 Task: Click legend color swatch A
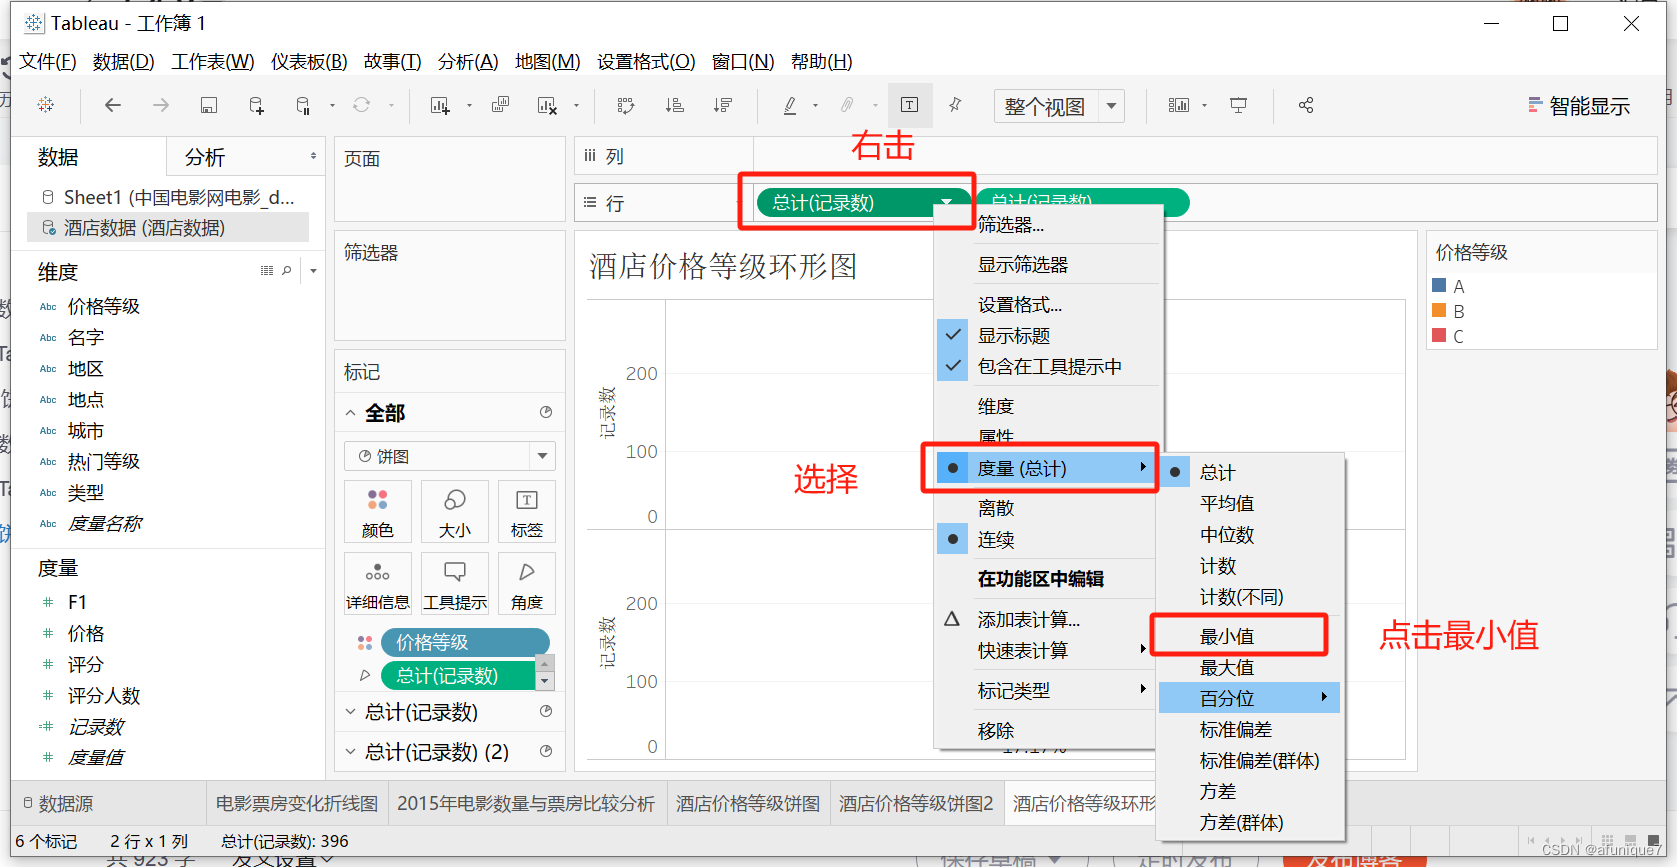click(1440, 285)
